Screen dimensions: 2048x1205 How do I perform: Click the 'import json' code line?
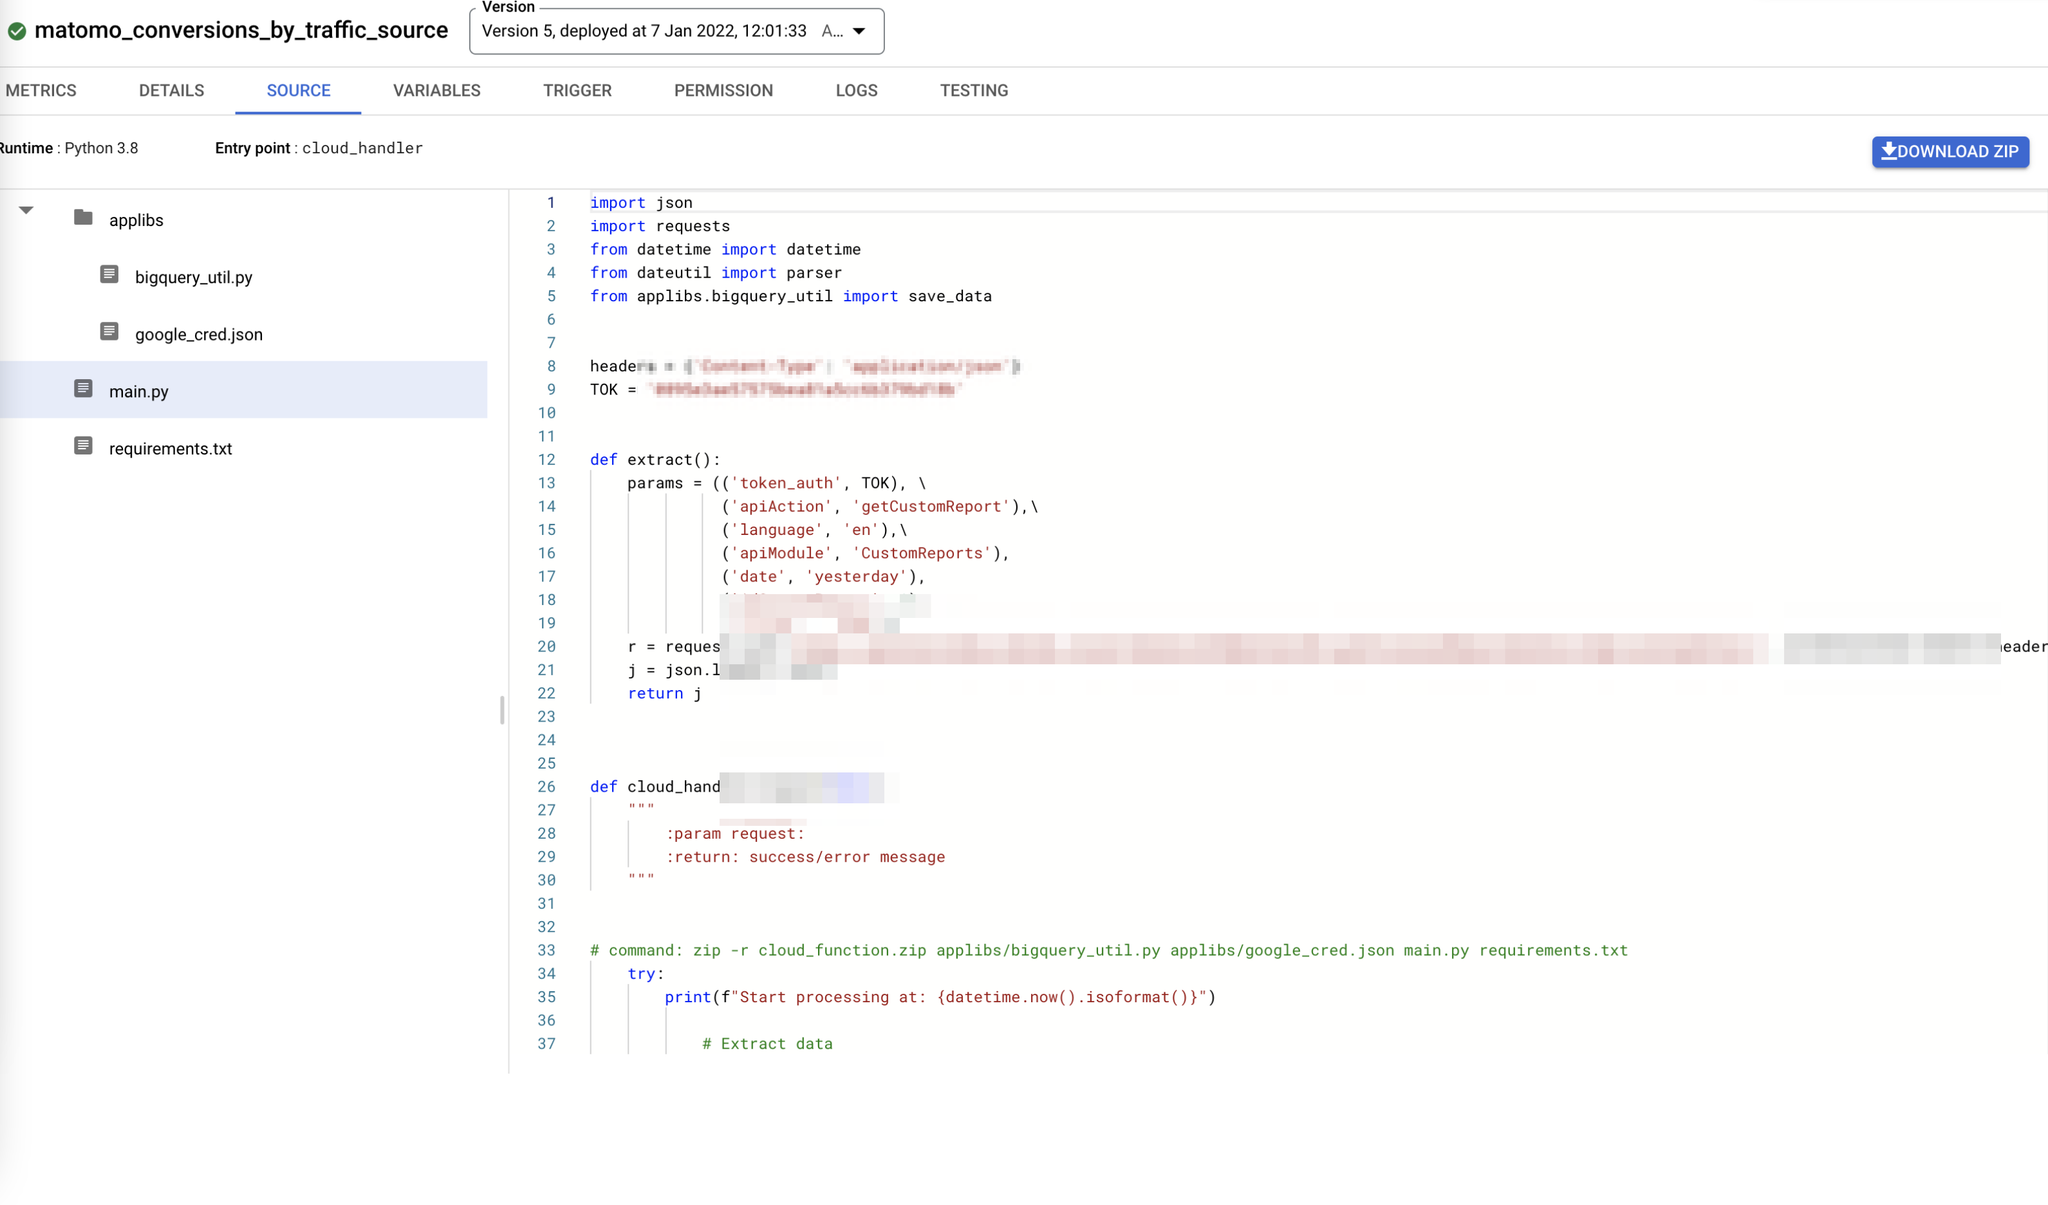pos(641,202)
